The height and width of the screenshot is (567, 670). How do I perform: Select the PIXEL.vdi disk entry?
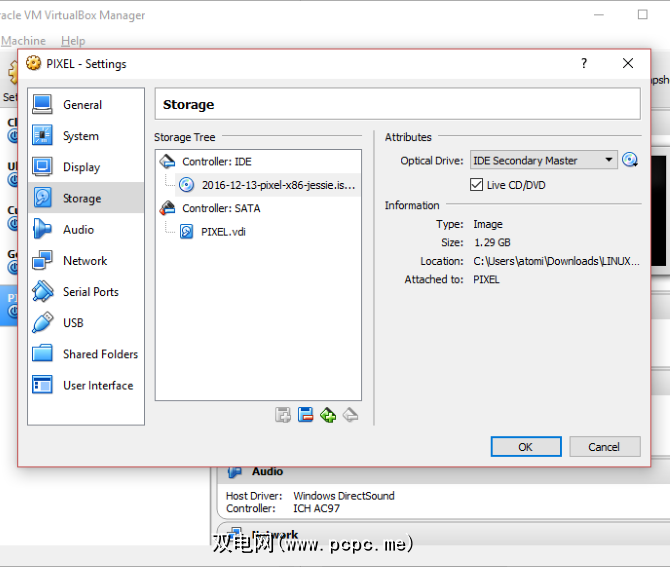(223, 232)
